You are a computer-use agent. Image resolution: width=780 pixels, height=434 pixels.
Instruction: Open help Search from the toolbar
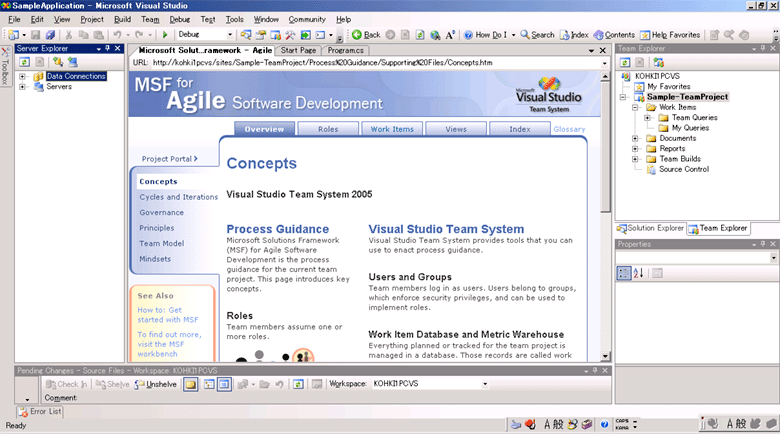tap(537, 35)
